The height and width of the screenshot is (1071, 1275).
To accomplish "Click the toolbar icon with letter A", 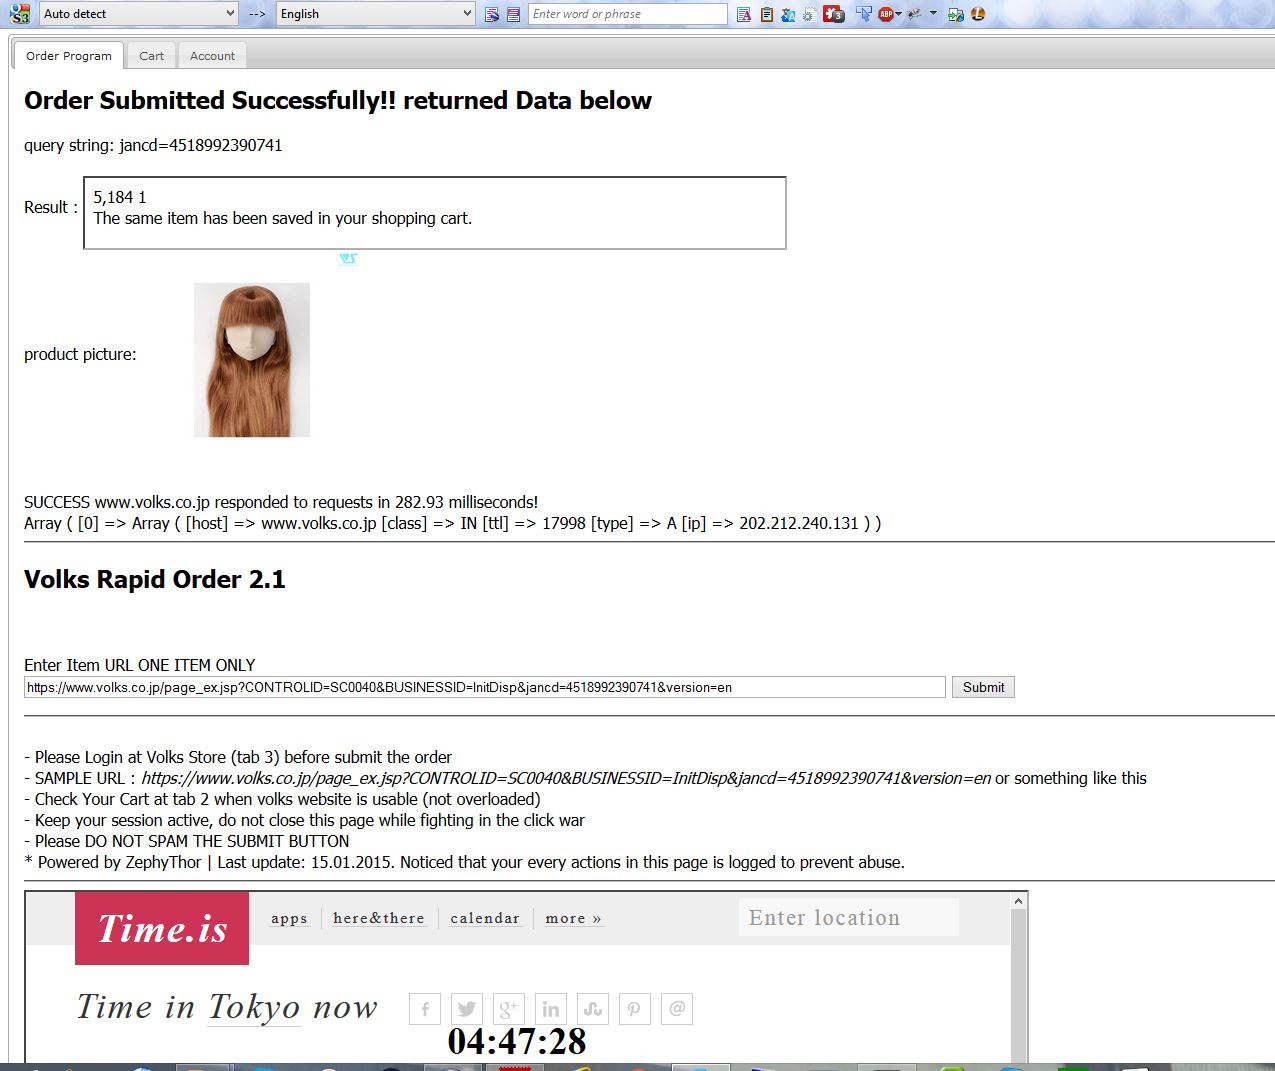I will tap(744, 14).
